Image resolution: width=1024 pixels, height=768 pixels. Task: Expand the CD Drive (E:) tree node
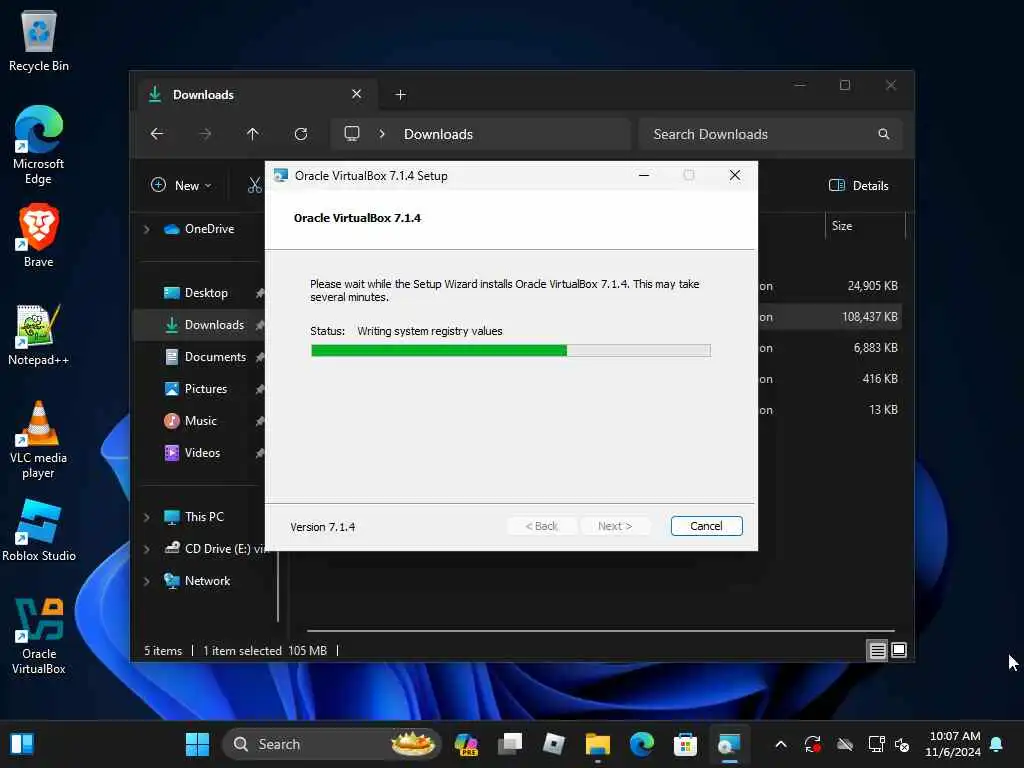[x=146, y=549]
